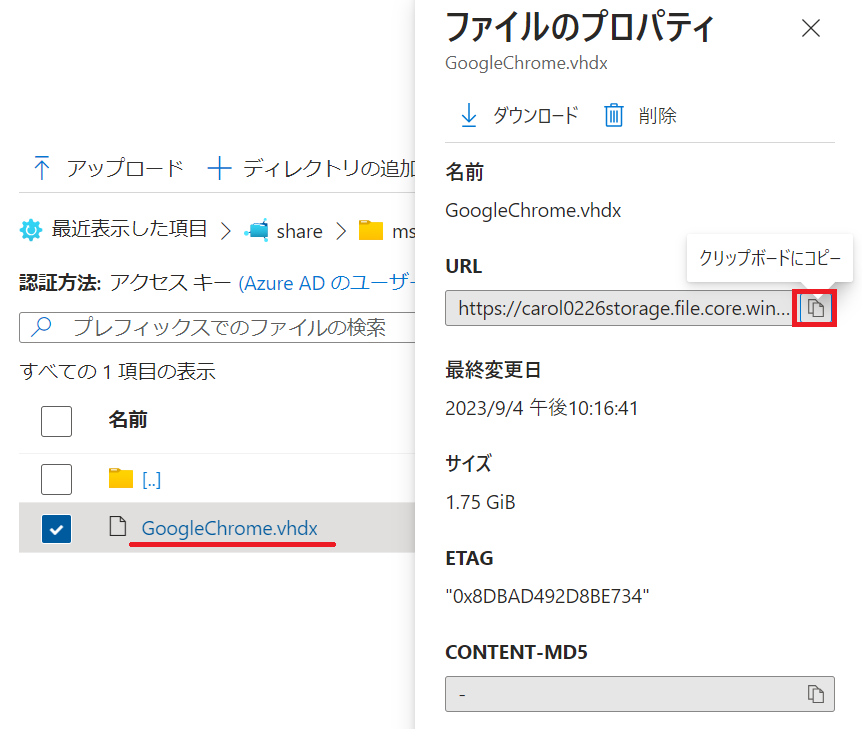Click the URL label
The width and height of the screenshot is (862, 729).
pos(463,266)
